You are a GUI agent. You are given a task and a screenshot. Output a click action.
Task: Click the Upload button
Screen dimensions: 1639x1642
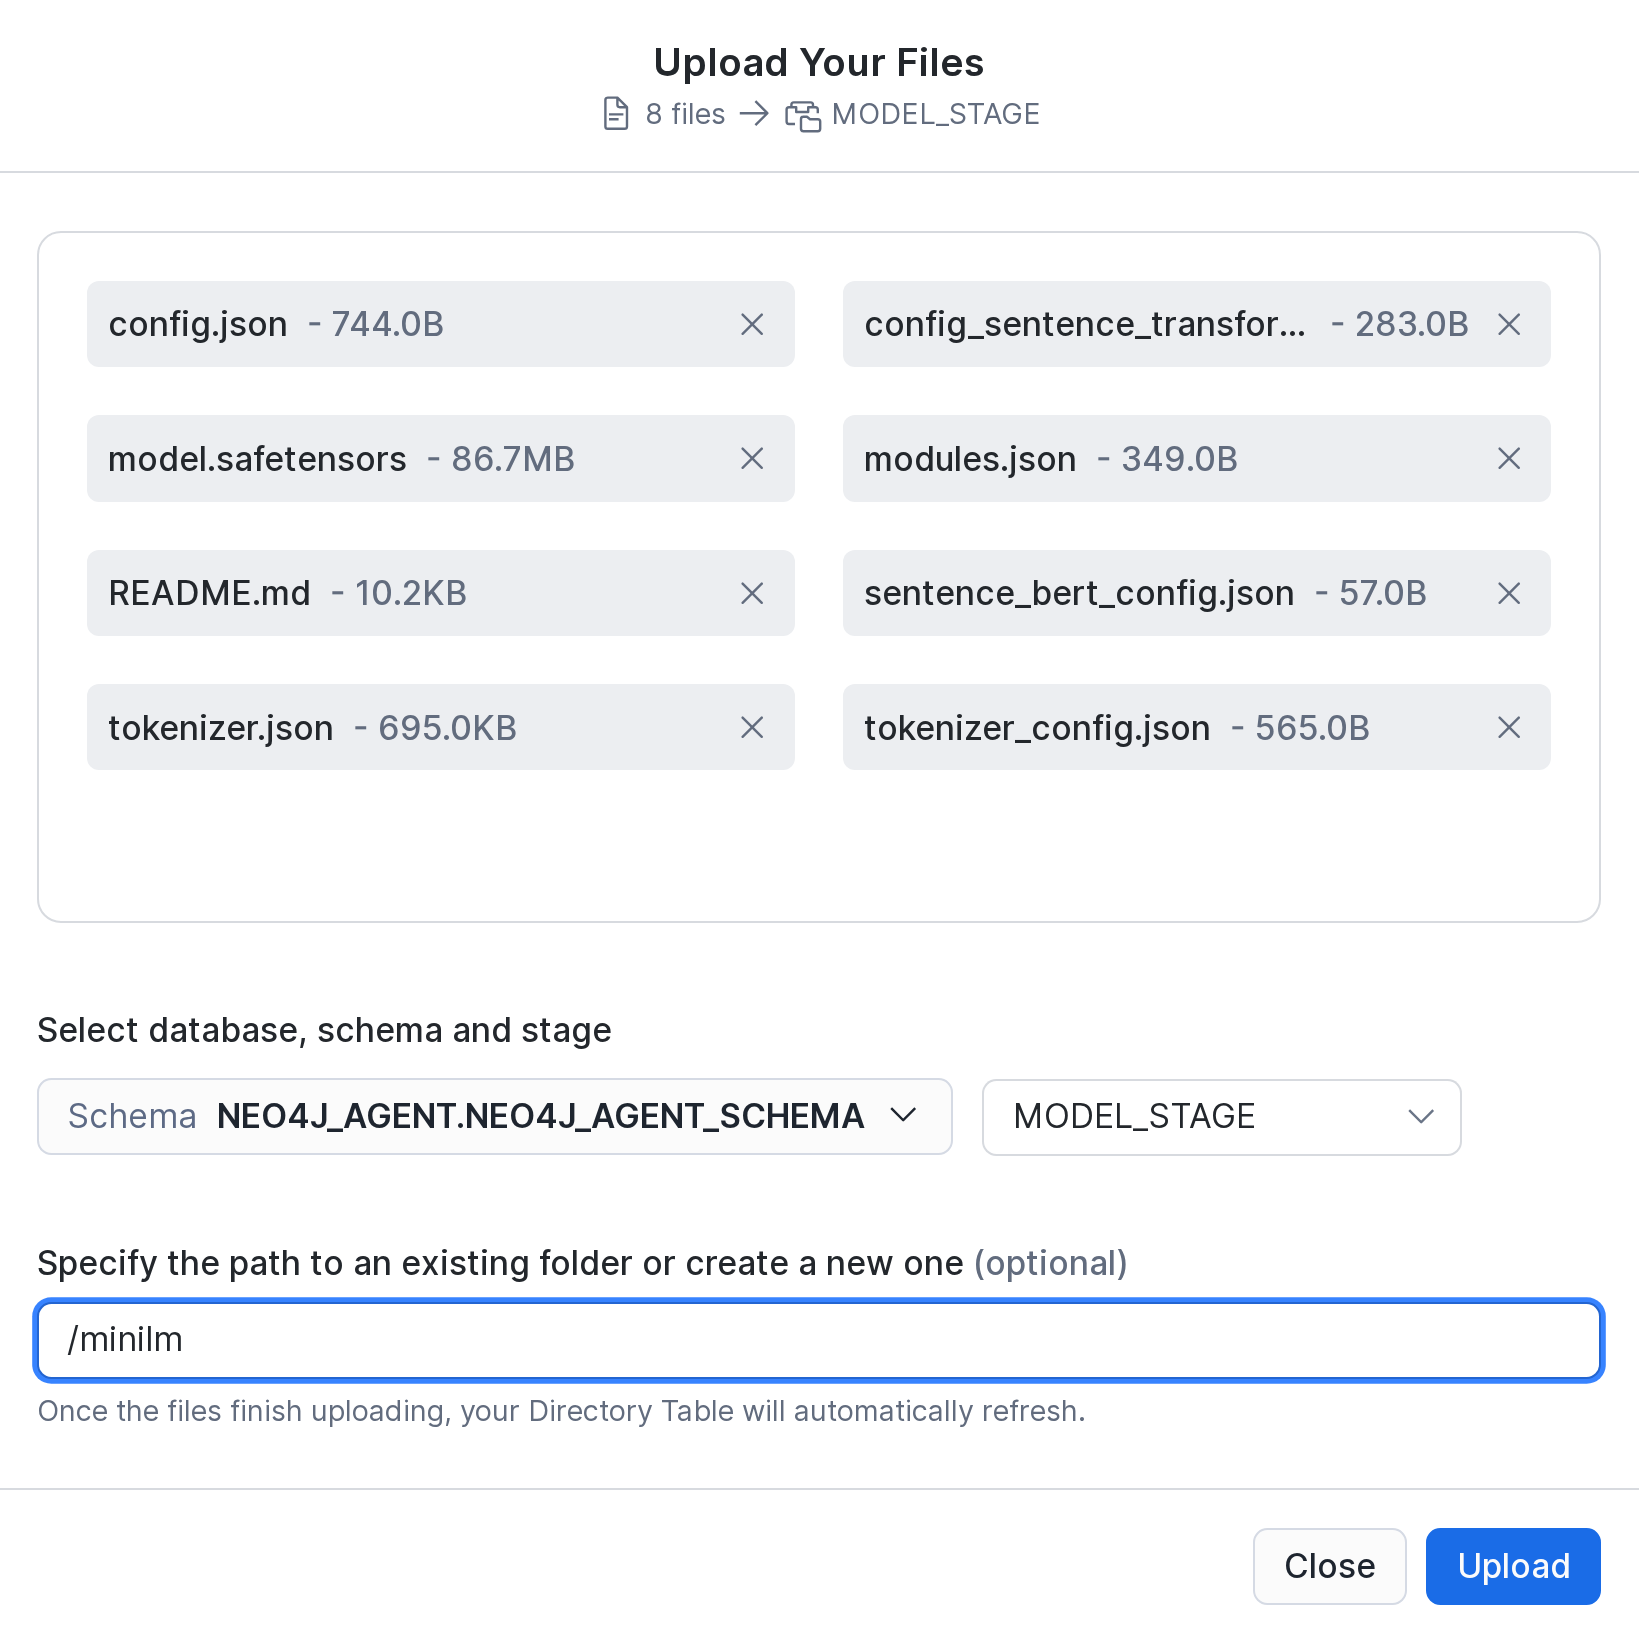[x=1513, y=1566]
